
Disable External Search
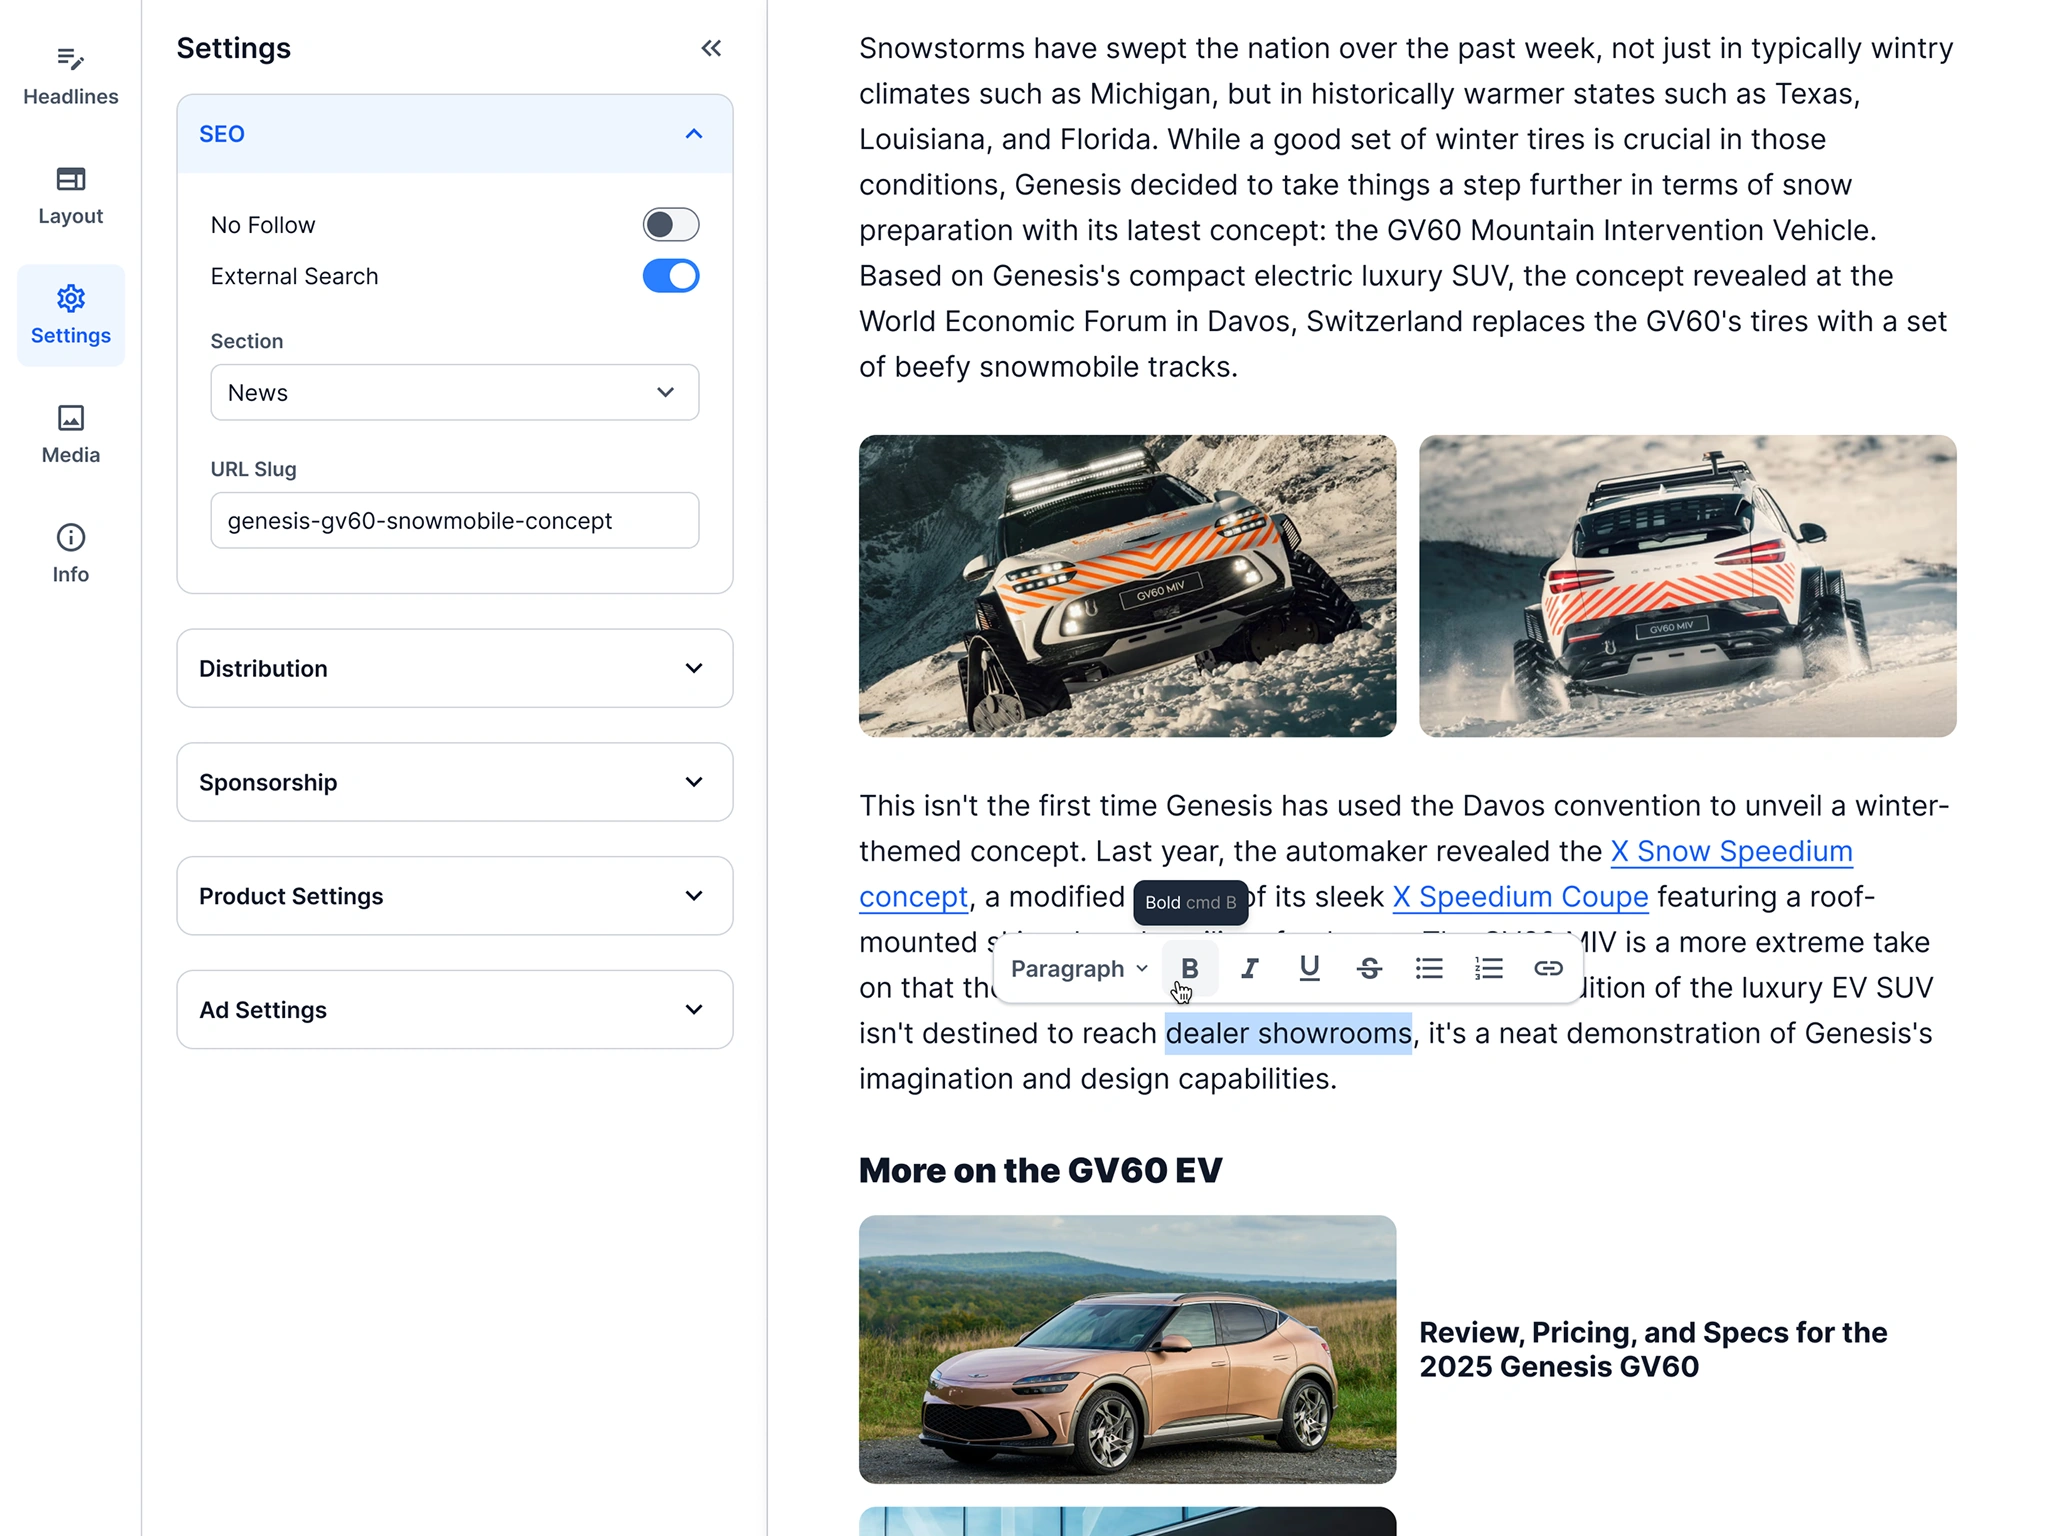coord(671,276)
